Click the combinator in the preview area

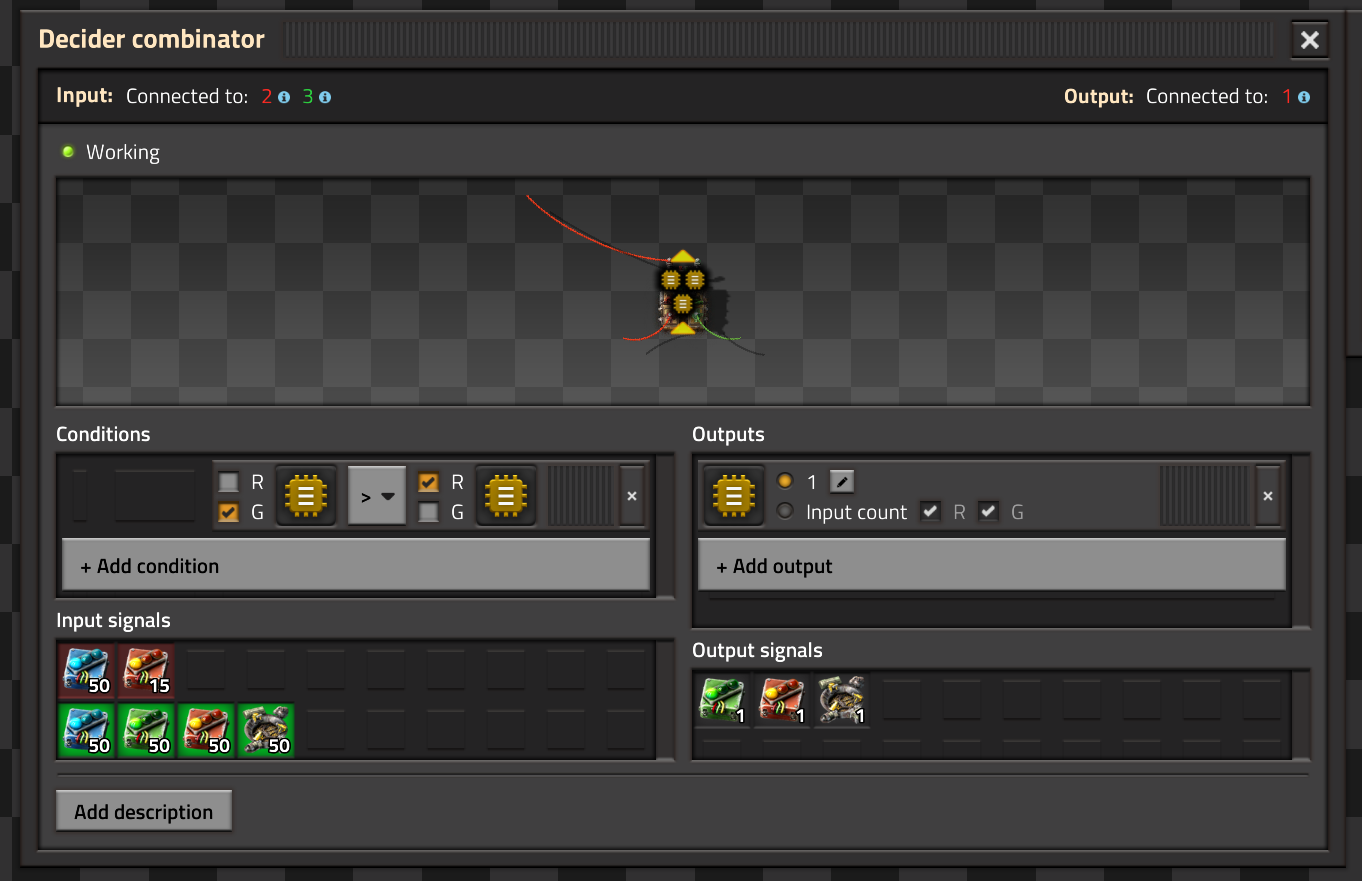point(682,294)
